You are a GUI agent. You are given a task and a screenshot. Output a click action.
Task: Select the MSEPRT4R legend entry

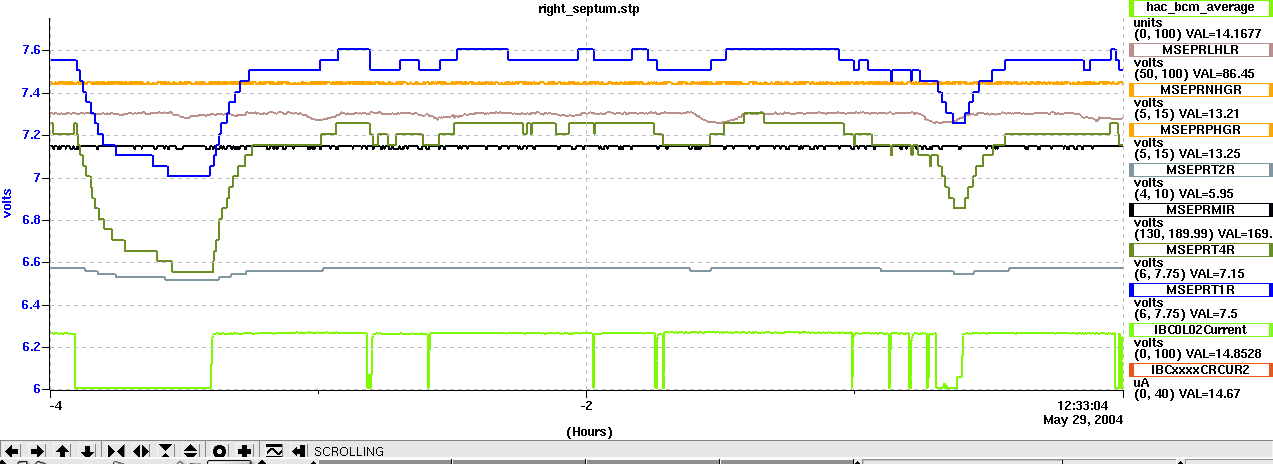[x=1200, y=249]
